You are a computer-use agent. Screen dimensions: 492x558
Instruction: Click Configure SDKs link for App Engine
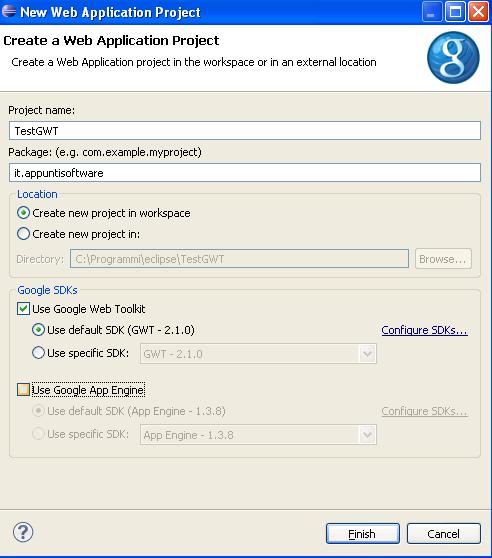pos(424,411)
